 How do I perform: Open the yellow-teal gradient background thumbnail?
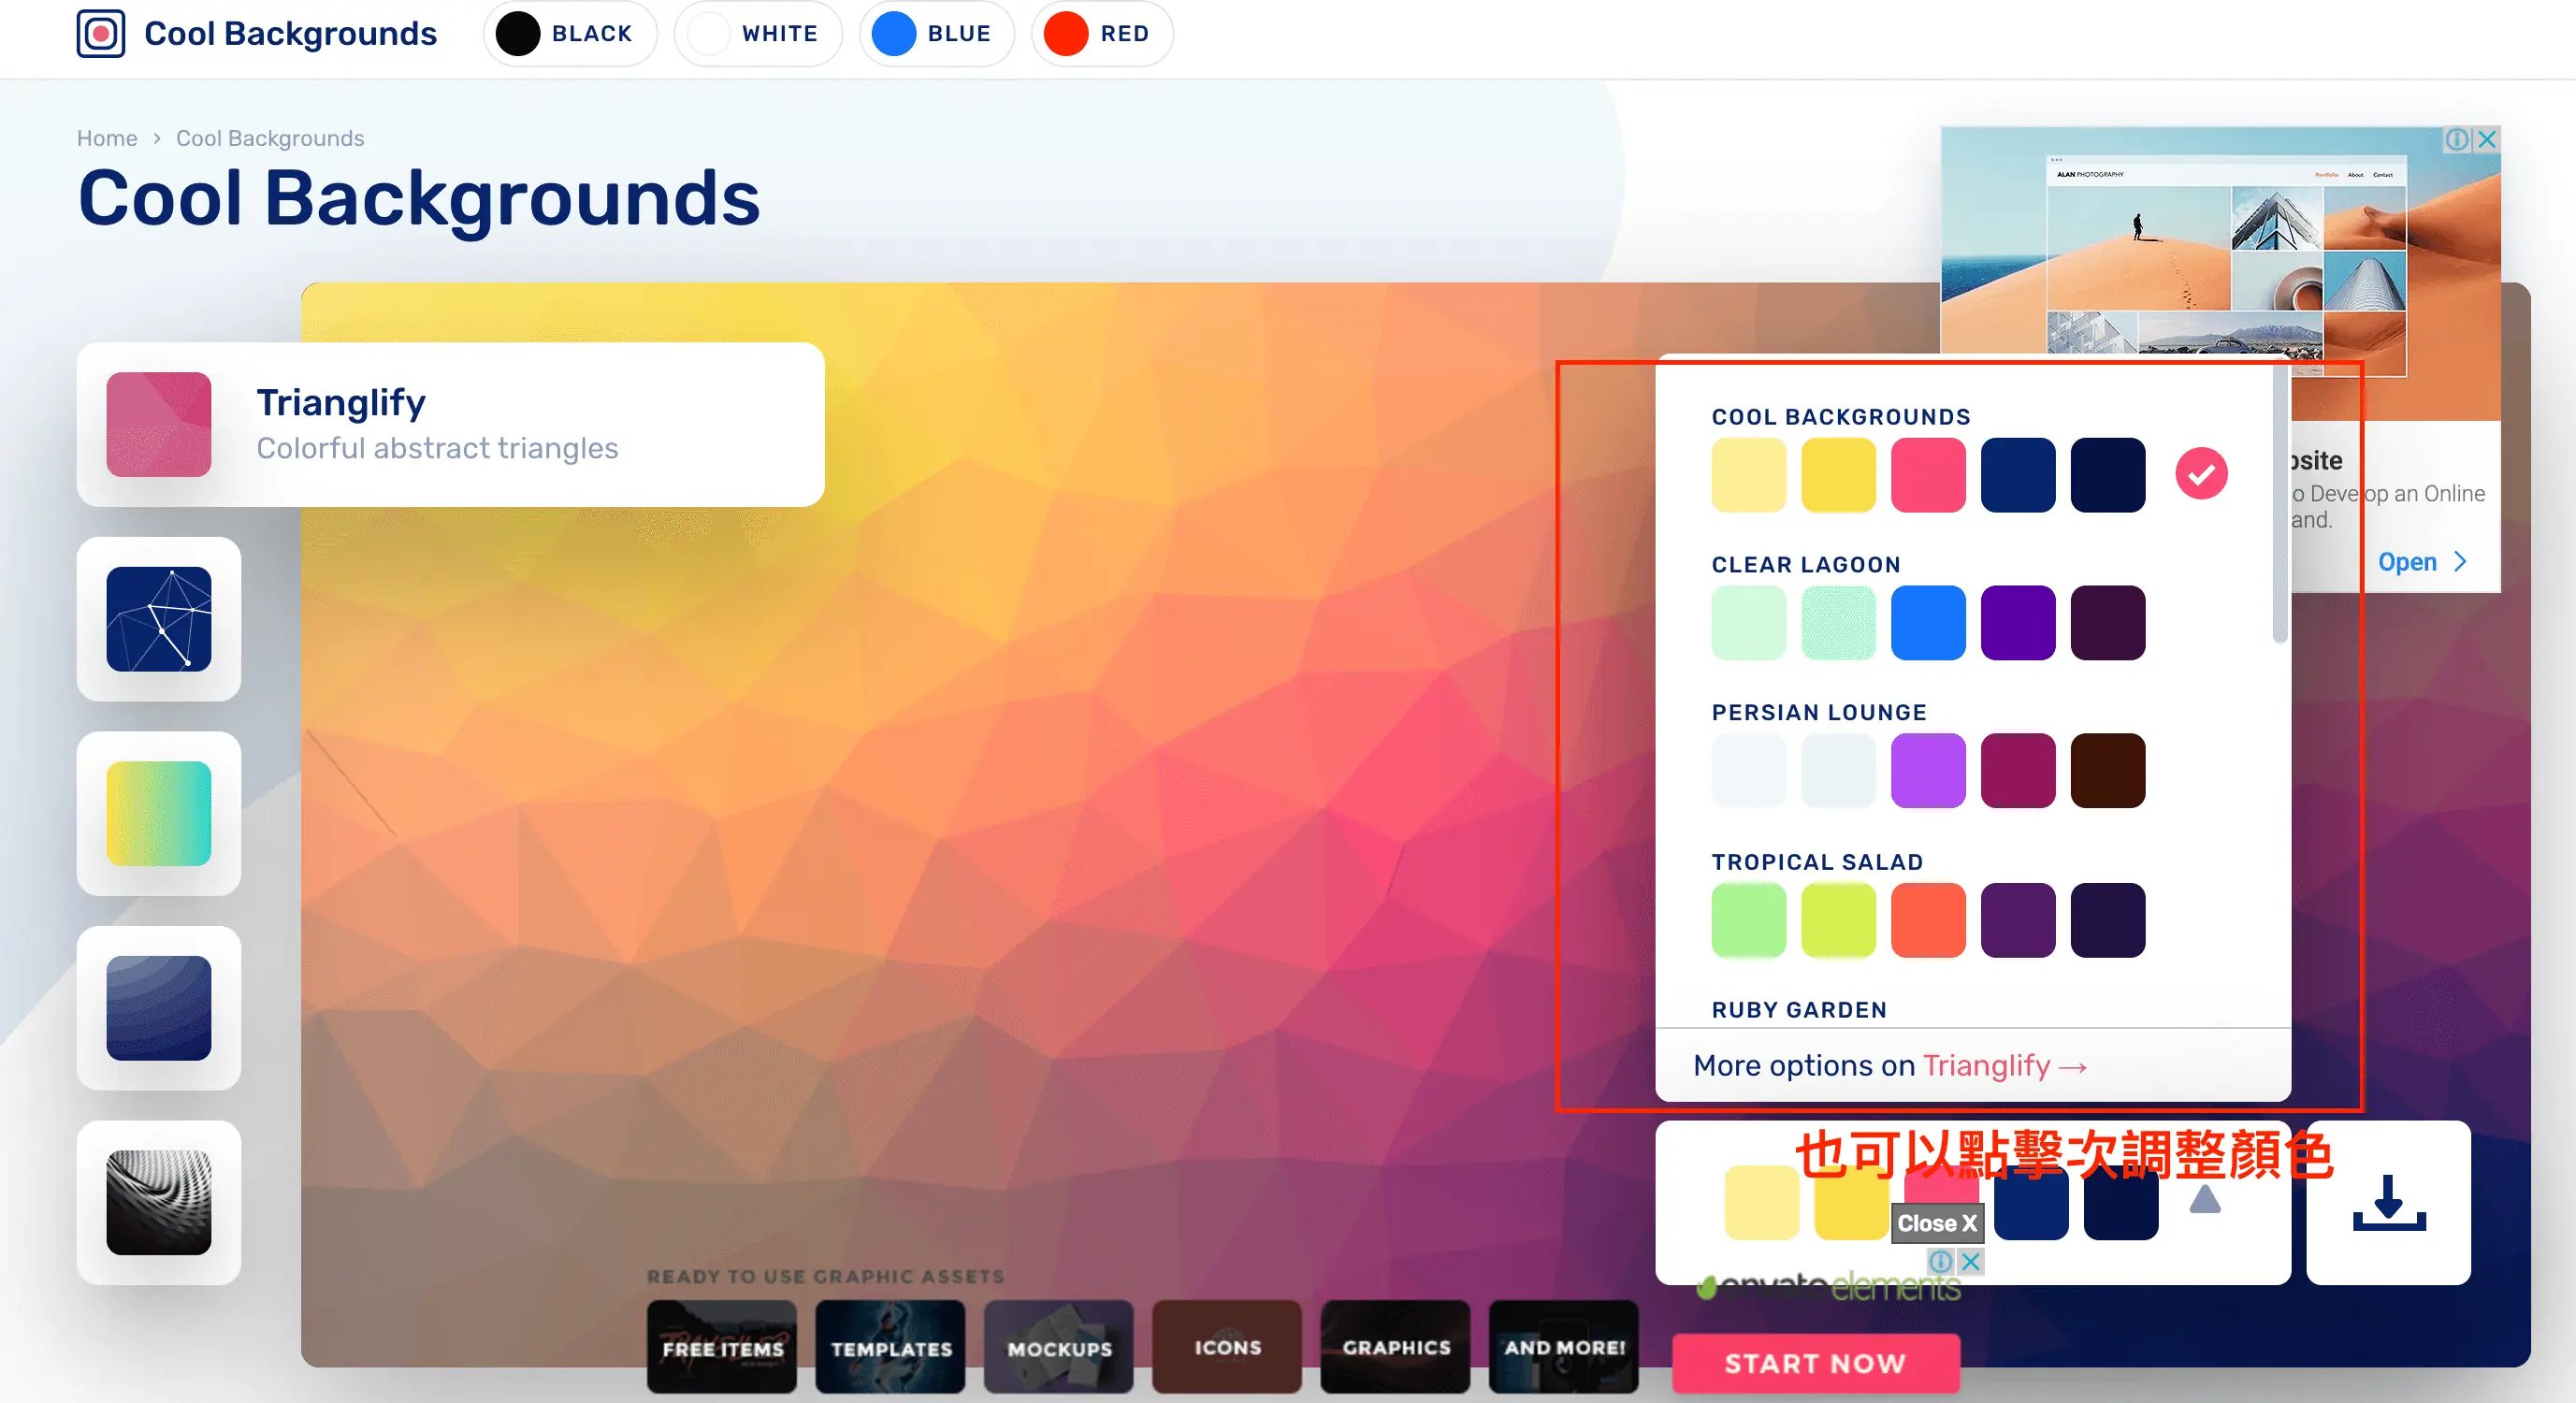click(159, 813)
